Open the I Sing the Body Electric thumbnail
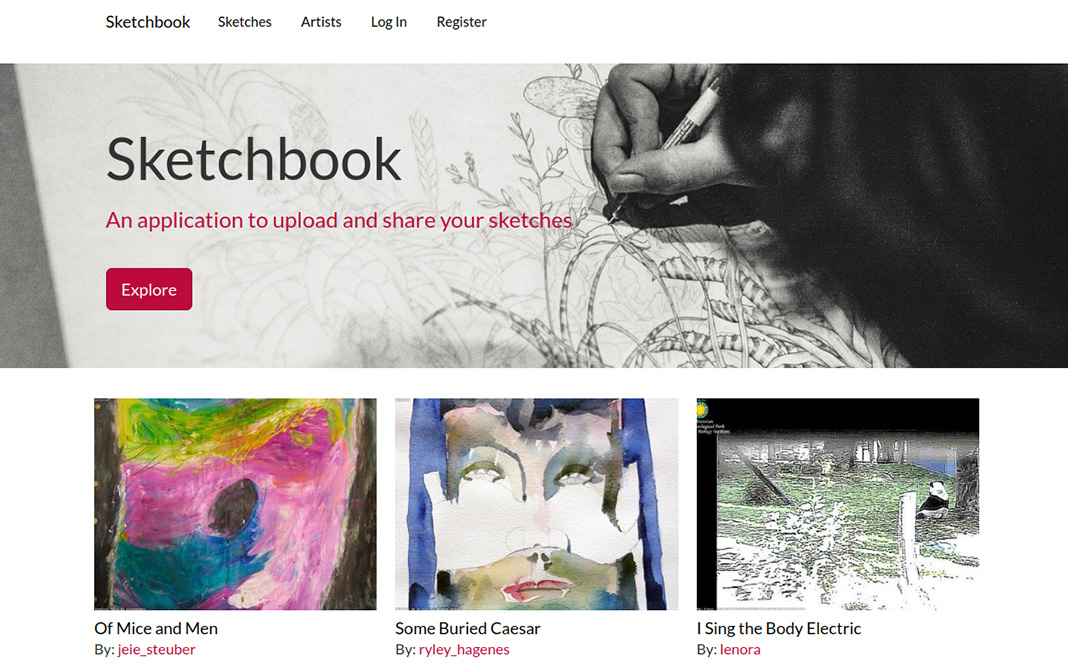Image resolution: width=1068 pixels, height=667 pixels. click(838, 504)
